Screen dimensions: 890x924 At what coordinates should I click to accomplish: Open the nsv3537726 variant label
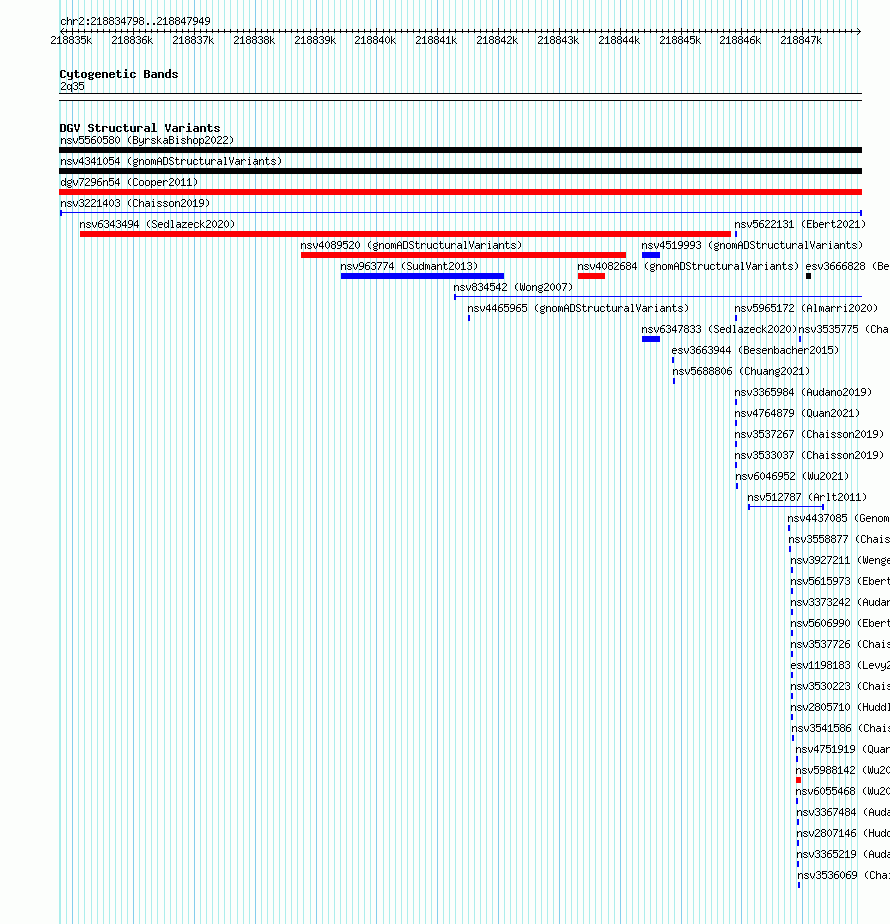coord(840,645)
